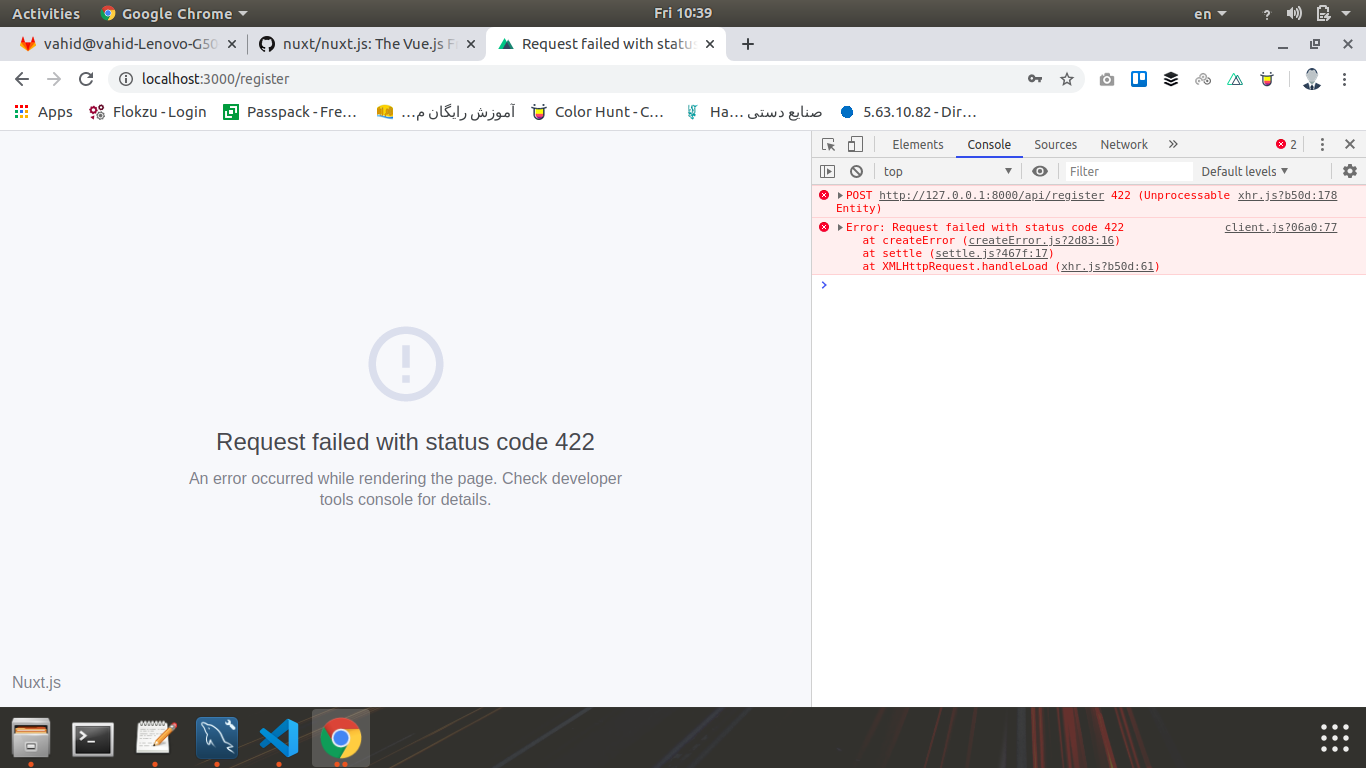Open DevTools customize three-dot menu

pyautogui.click(x=1322, y=144)
